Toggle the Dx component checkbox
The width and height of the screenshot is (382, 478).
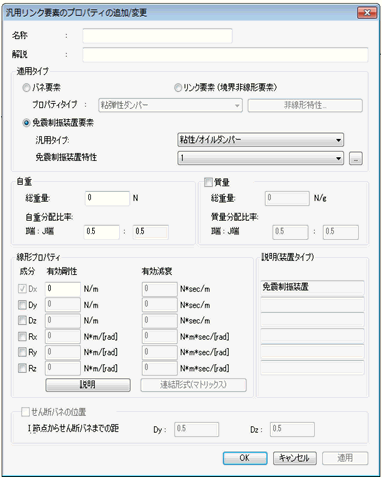click(x=22, y=289)
